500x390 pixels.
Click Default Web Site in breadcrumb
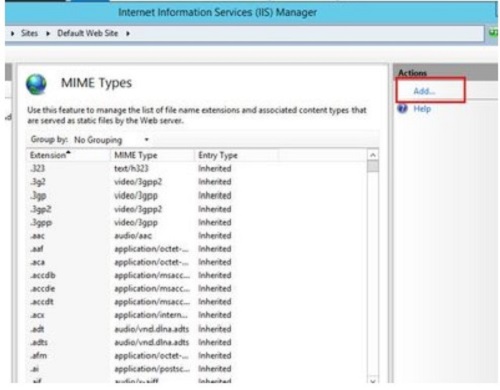point(88,33)
